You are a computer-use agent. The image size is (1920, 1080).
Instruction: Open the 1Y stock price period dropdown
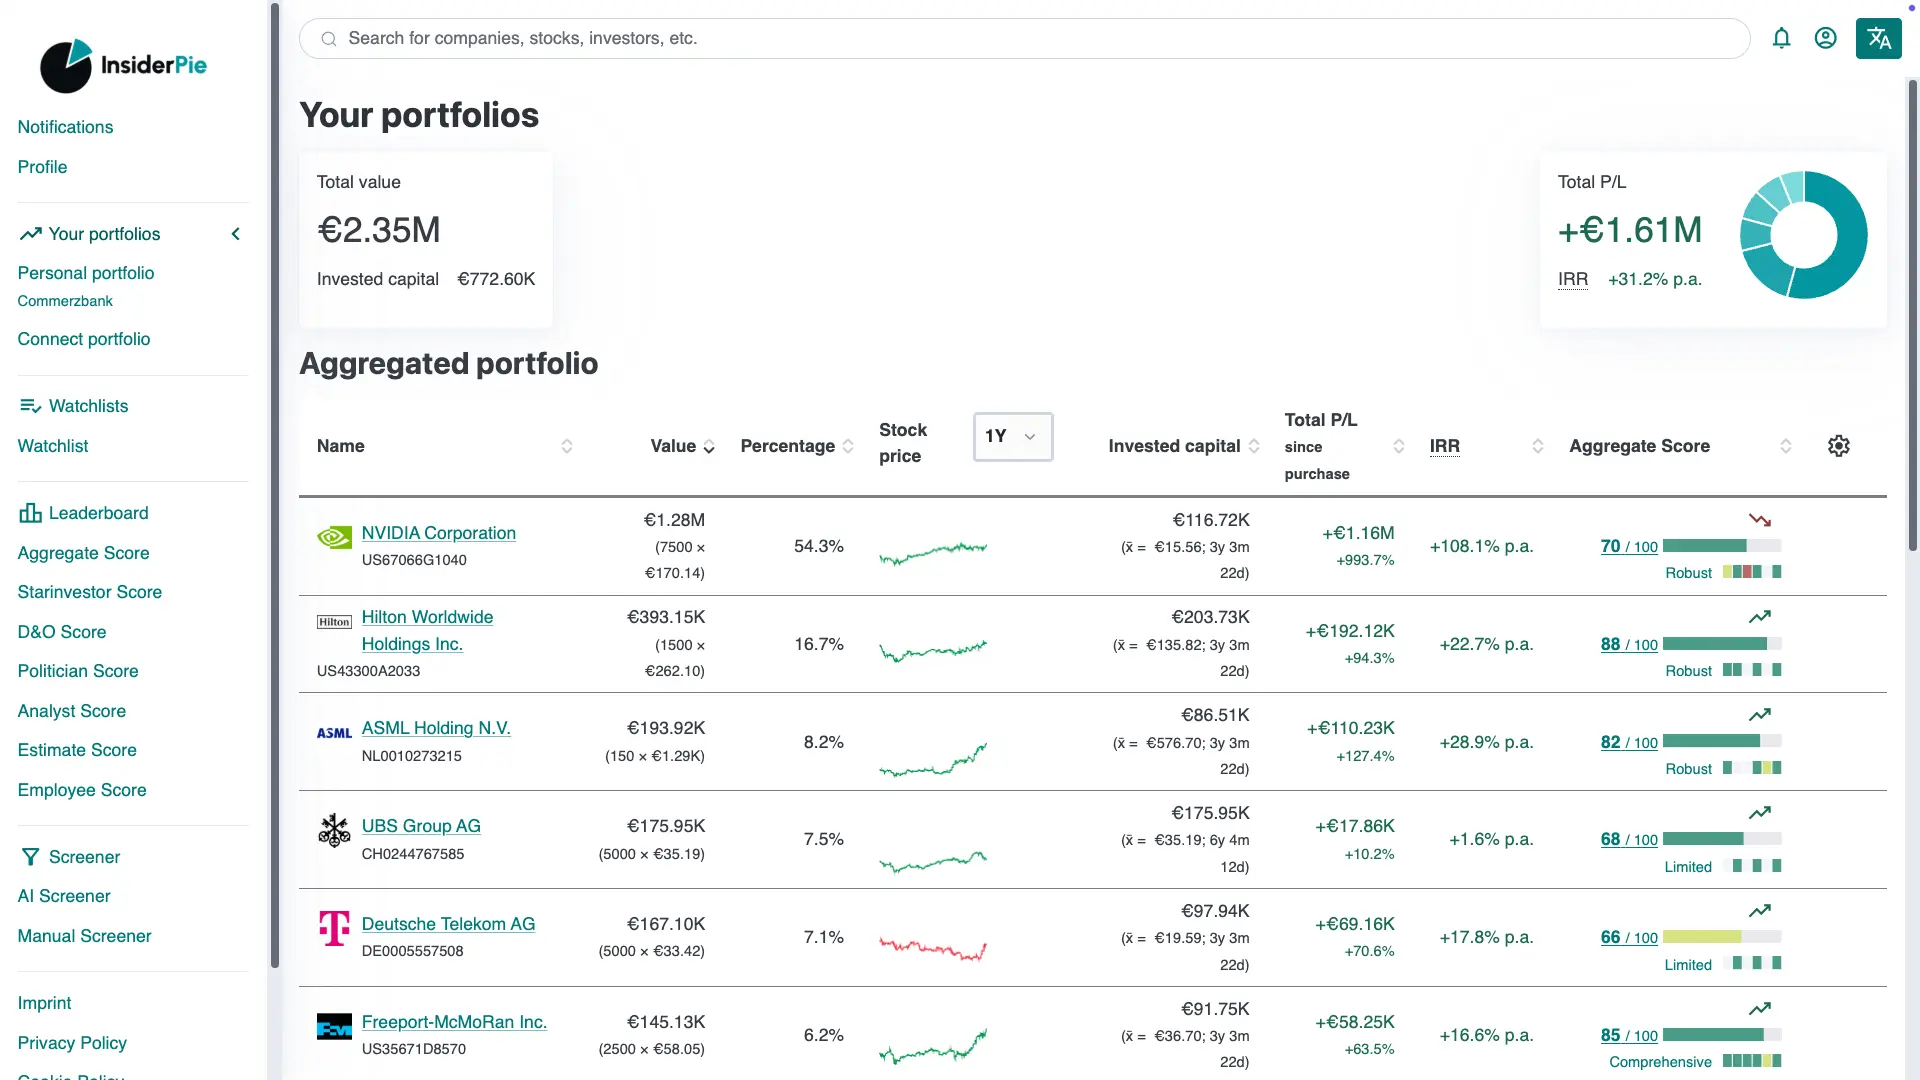pos(1012,437)
